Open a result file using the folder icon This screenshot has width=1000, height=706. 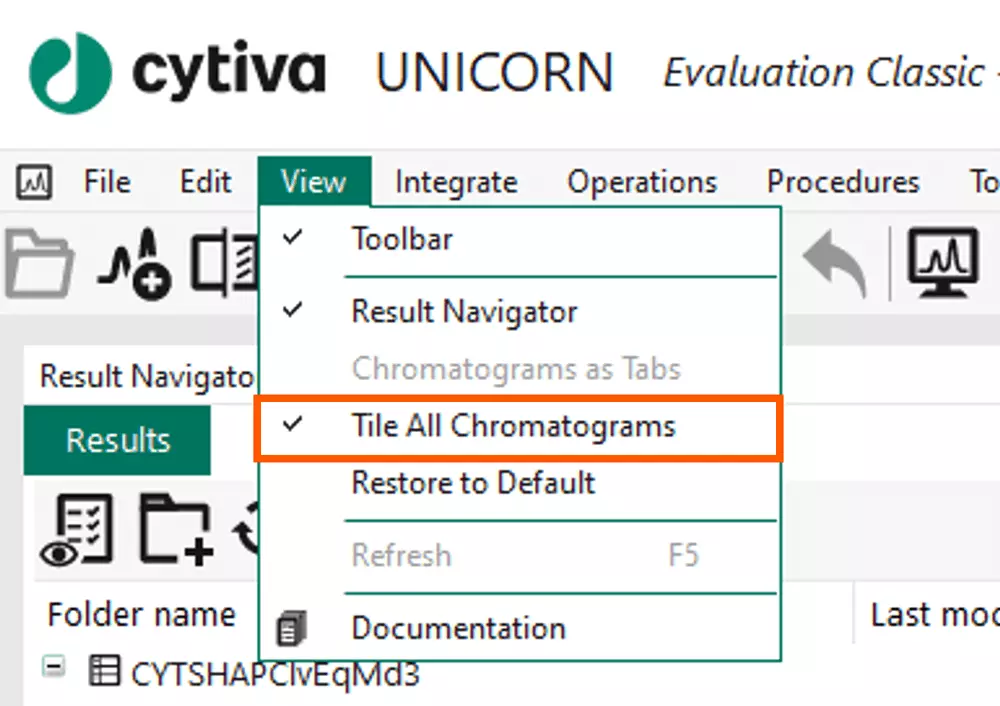tap(40, 262)
